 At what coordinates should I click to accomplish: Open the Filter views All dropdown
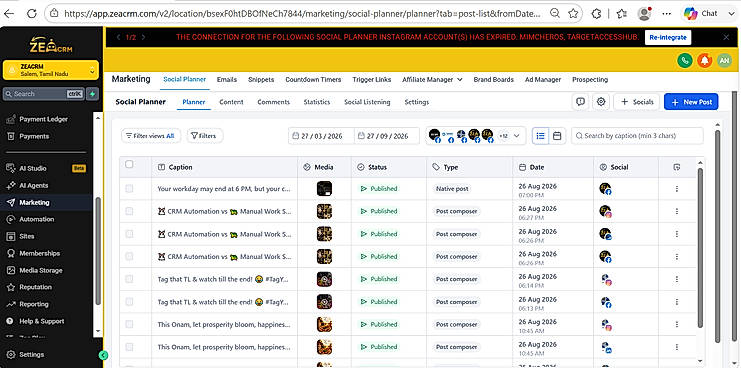[150, 136]
